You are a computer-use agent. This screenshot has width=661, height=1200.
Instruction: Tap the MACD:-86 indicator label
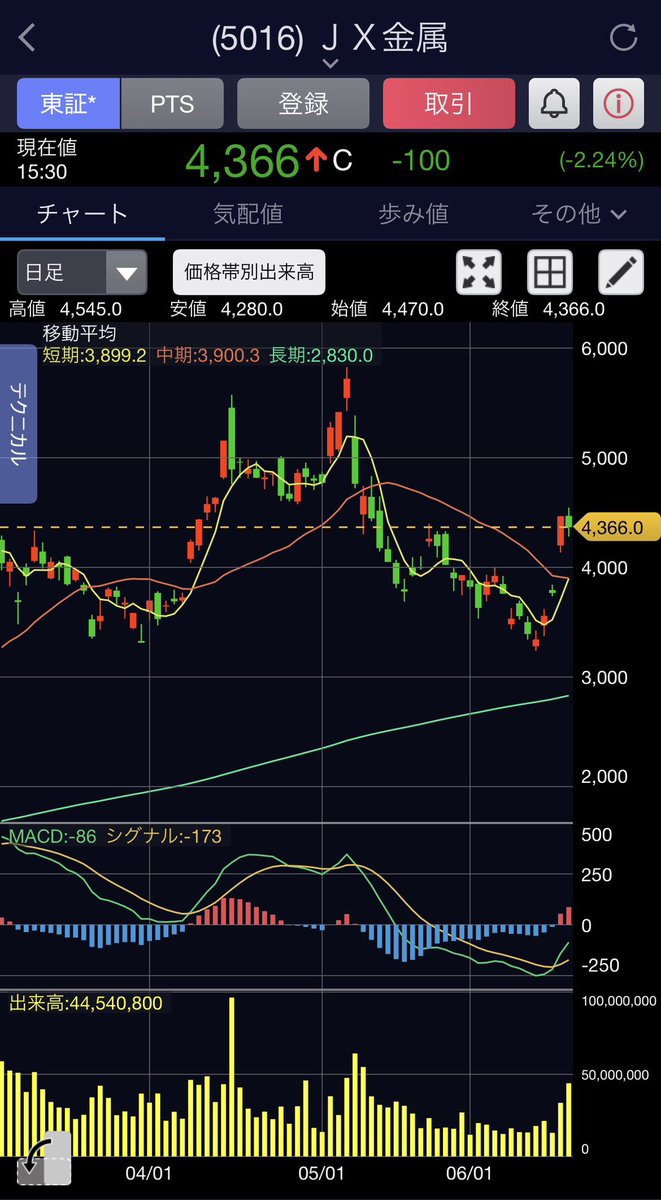coord(53,836)
